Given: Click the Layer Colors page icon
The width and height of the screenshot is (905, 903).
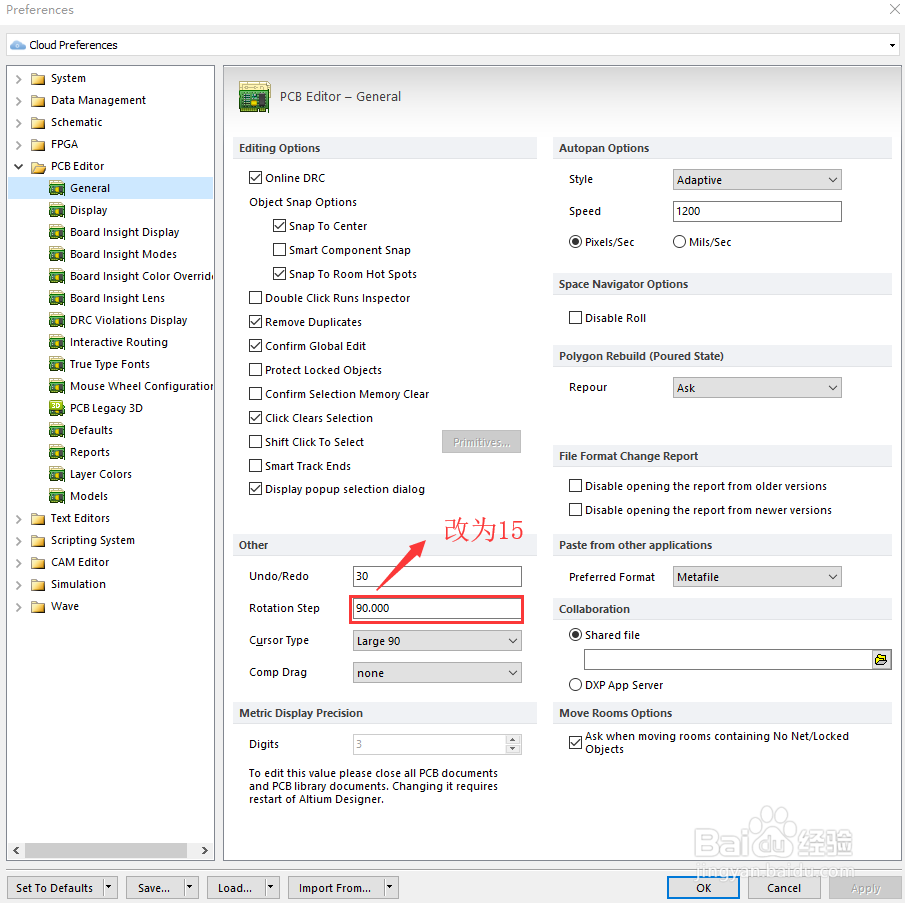Looking at the screenshot, I should [57, 474].
